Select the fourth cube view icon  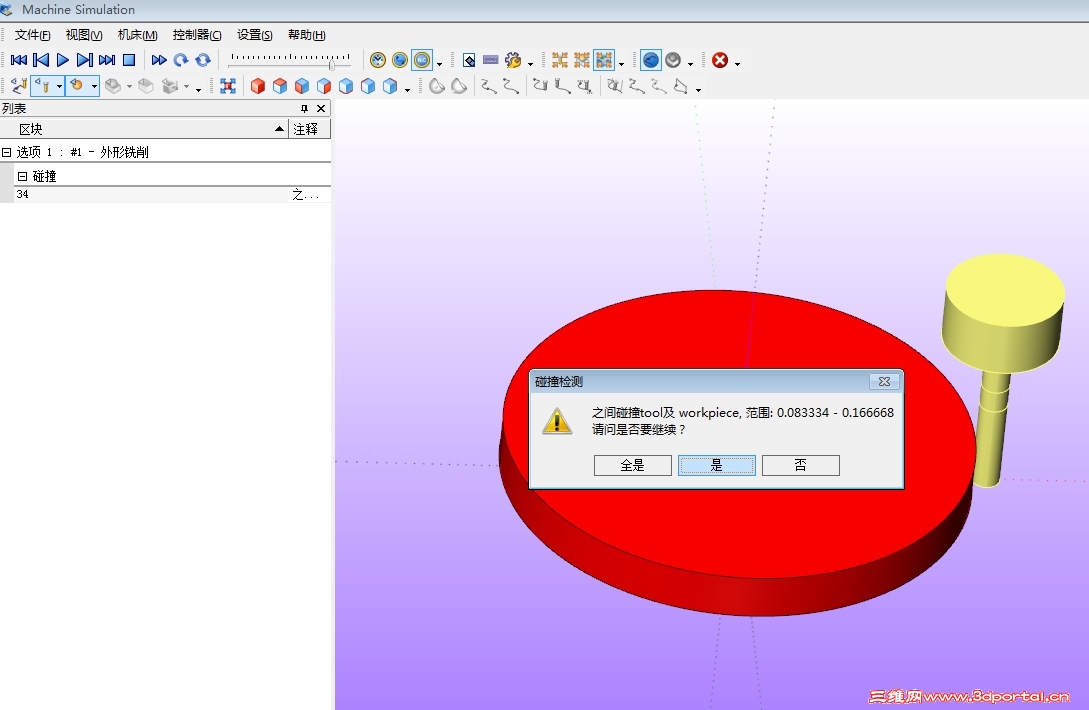point(324,86)
